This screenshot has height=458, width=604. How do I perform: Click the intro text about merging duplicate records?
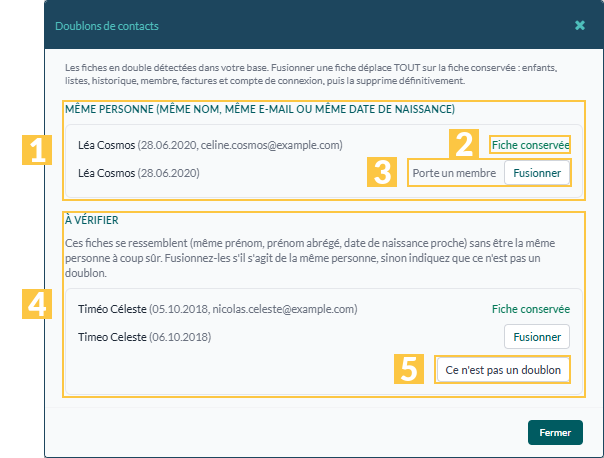coord(311,74)
